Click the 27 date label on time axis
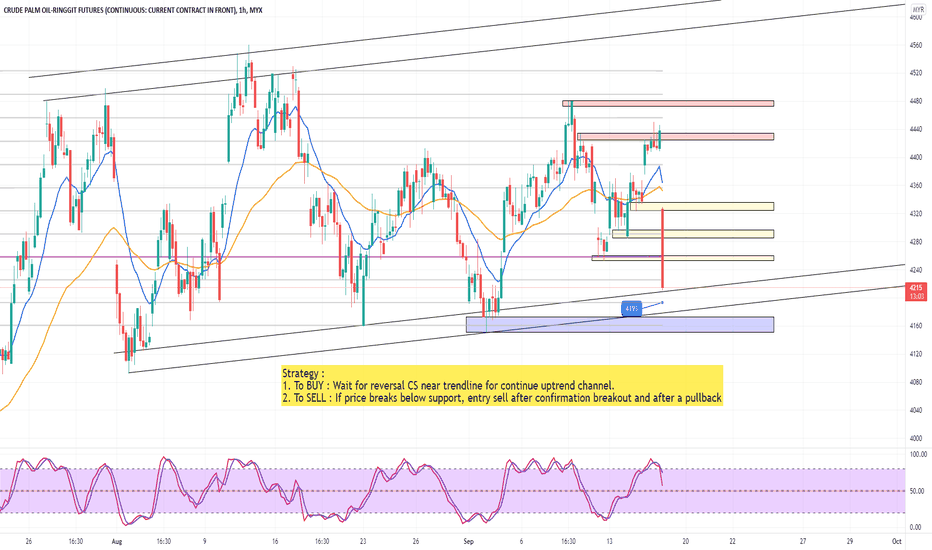 (802, 542)
